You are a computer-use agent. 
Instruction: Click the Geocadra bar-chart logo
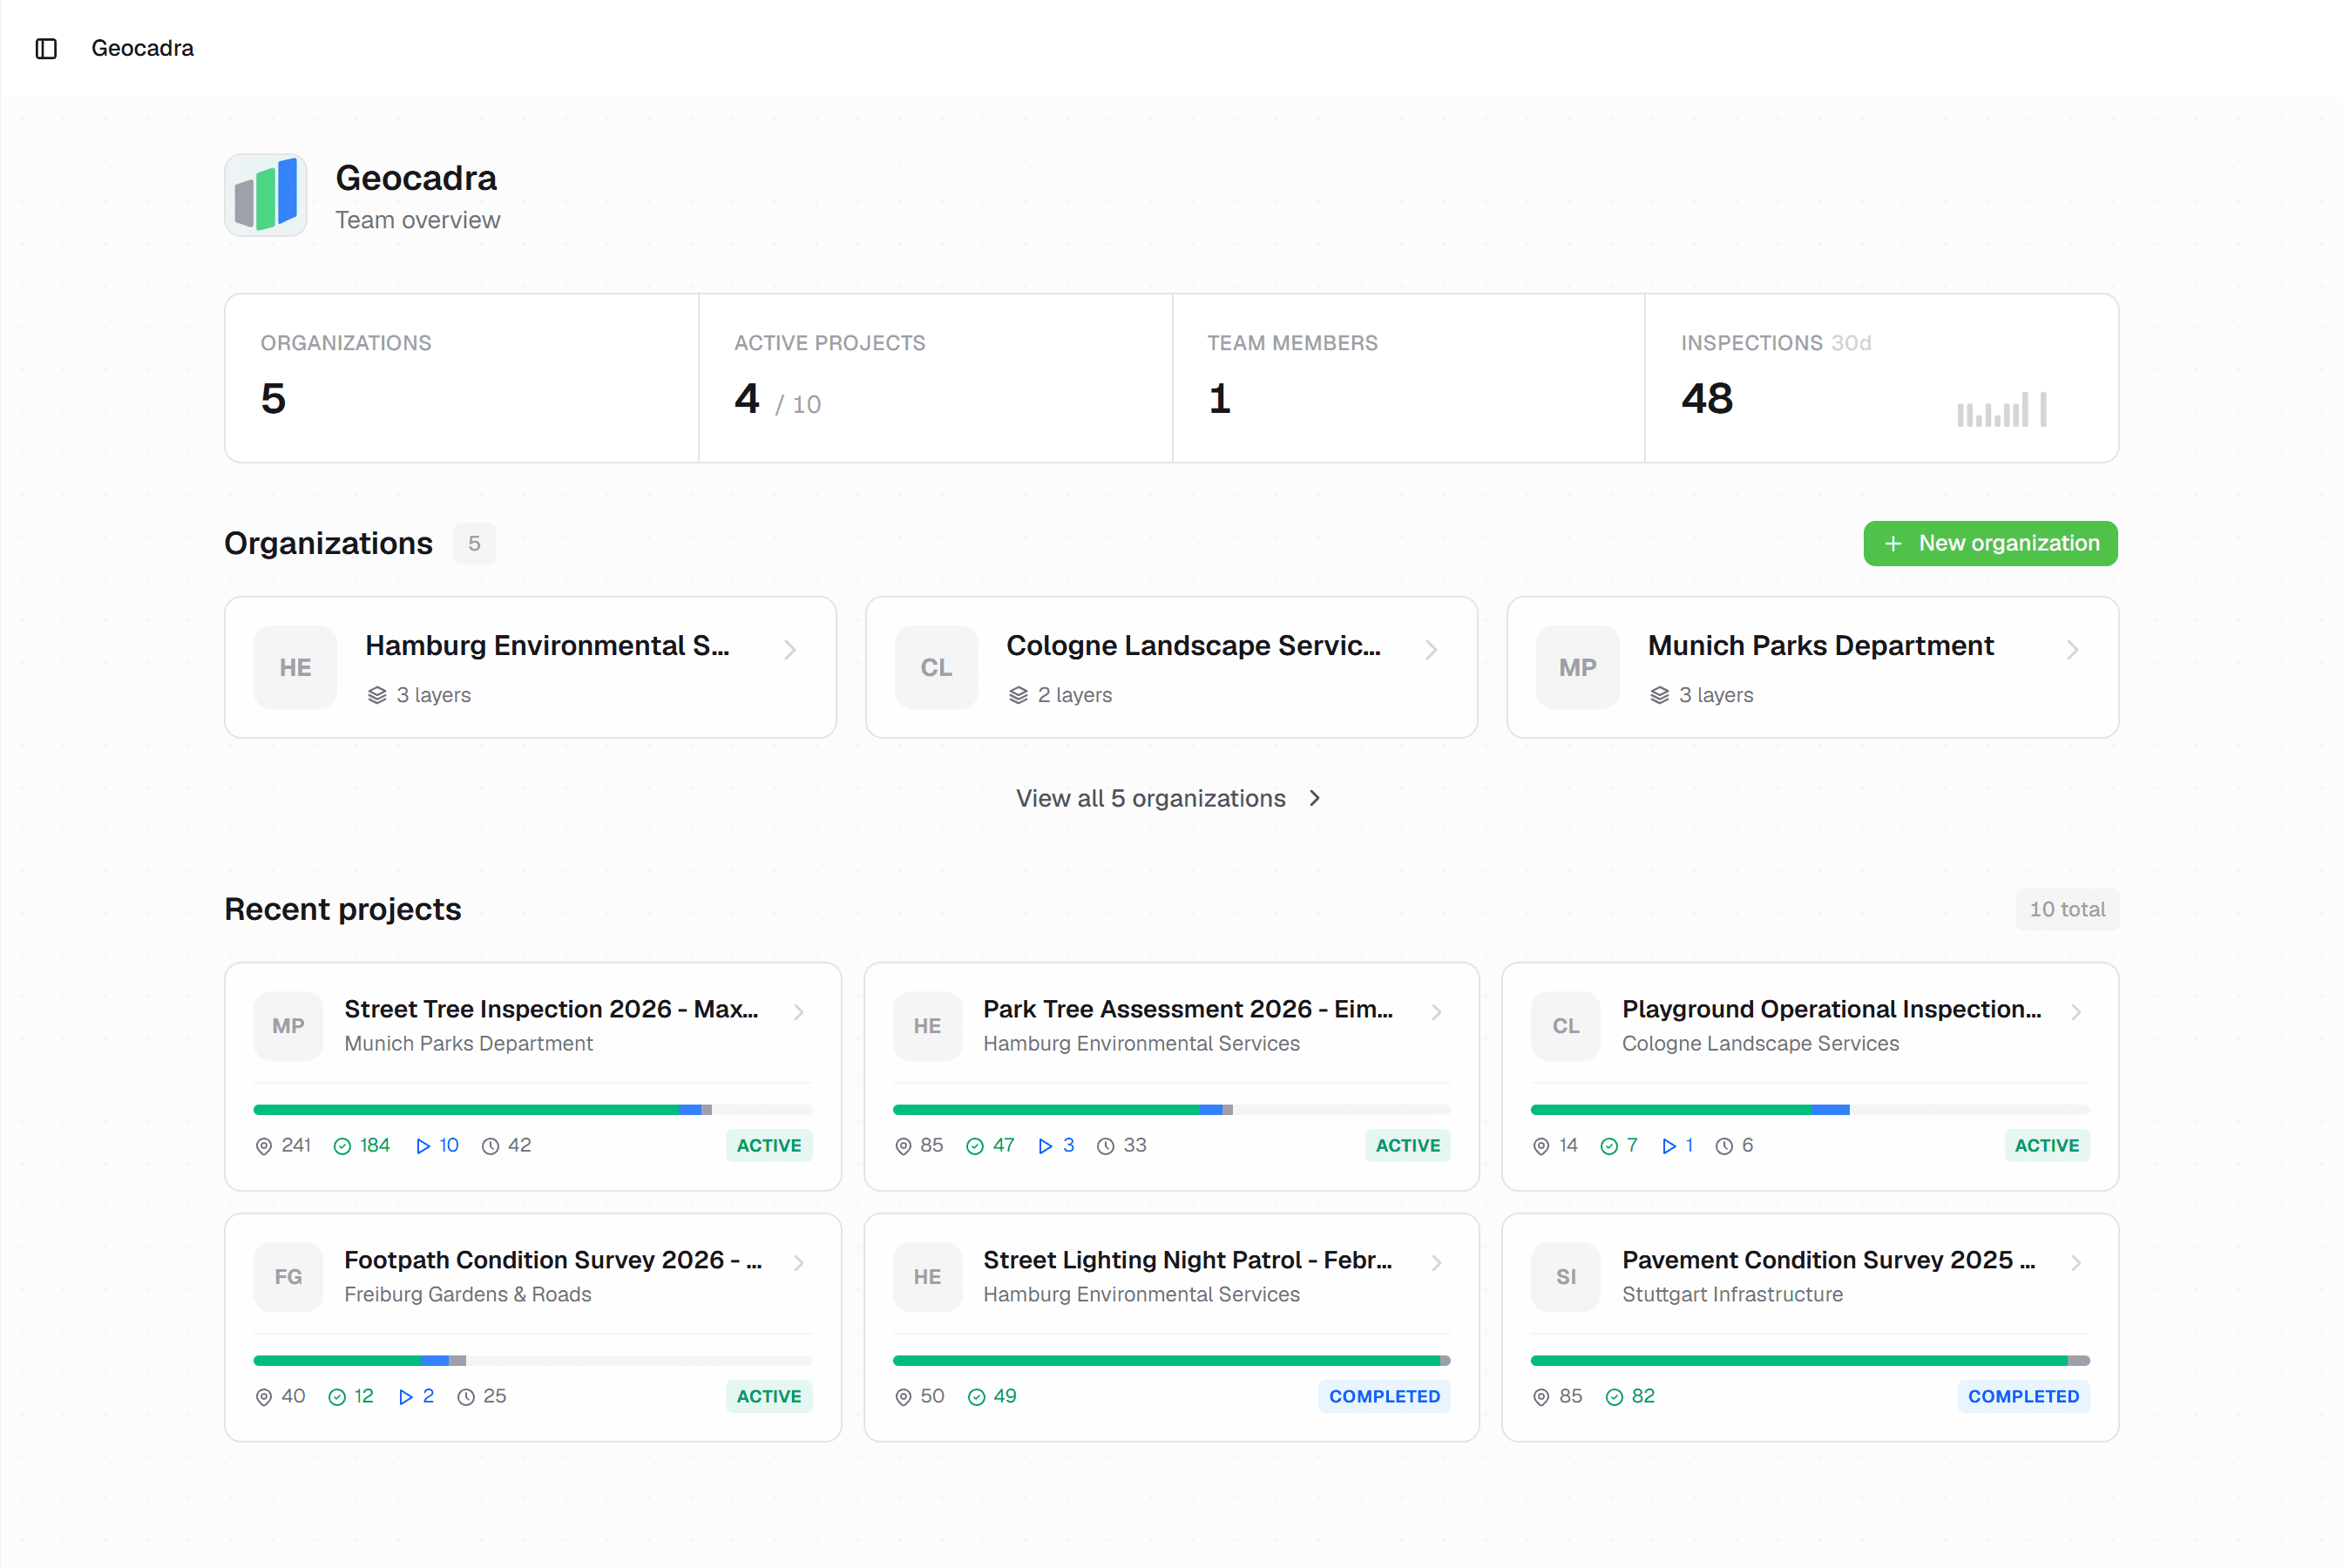266,195
